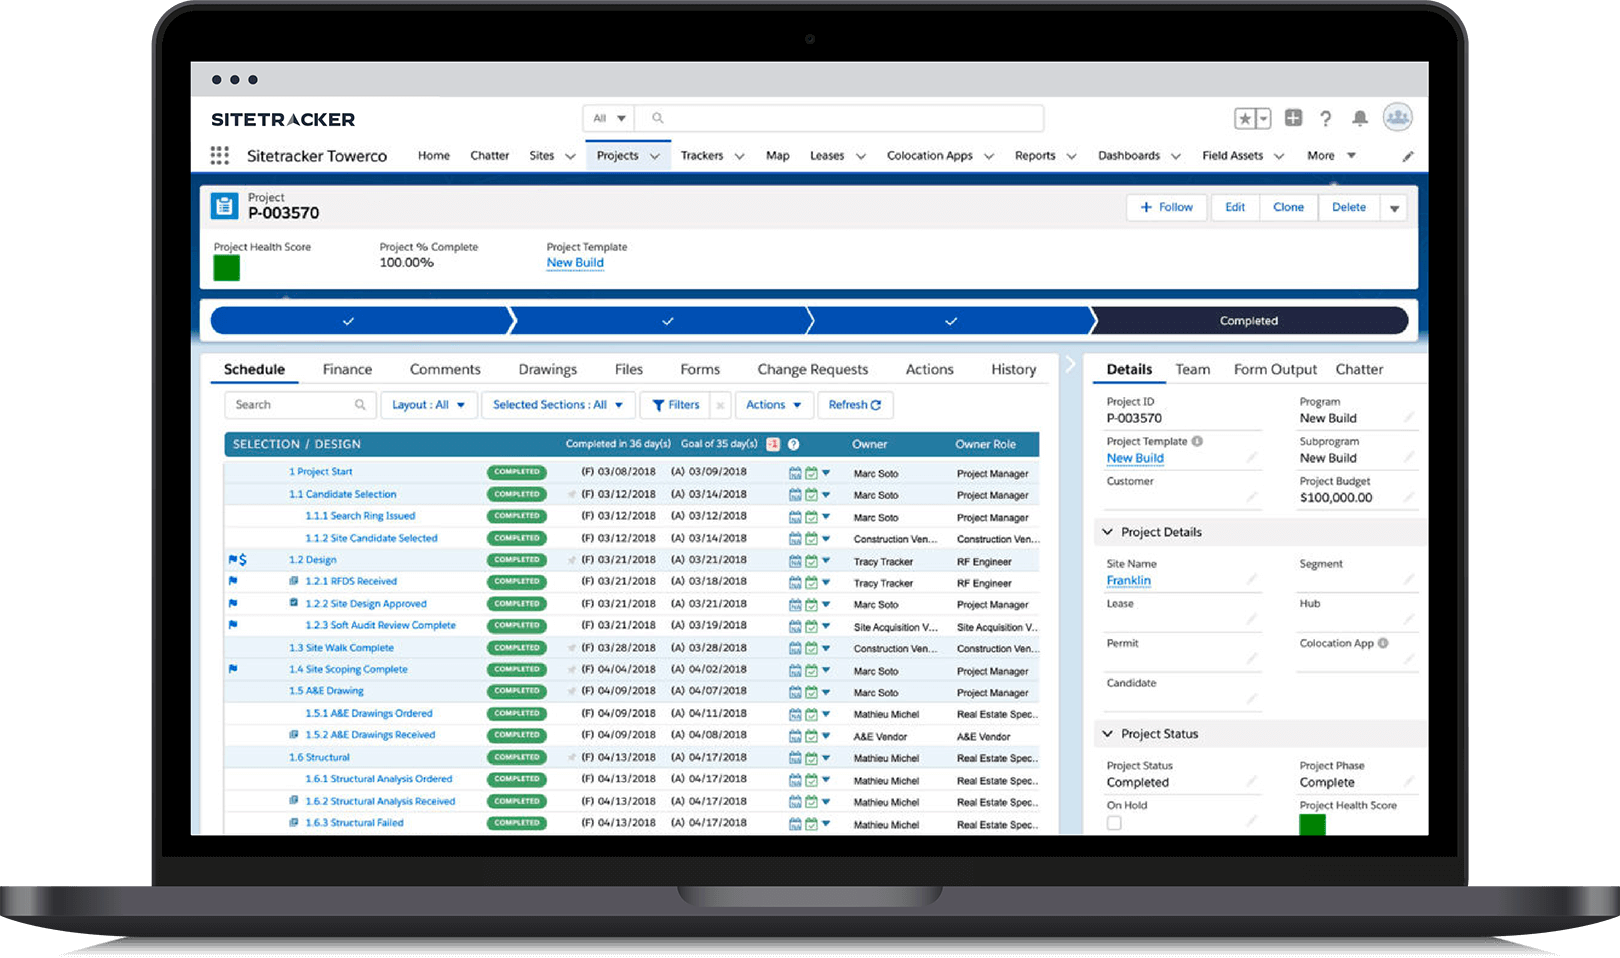Open the New Build project template link

(575, 262)
